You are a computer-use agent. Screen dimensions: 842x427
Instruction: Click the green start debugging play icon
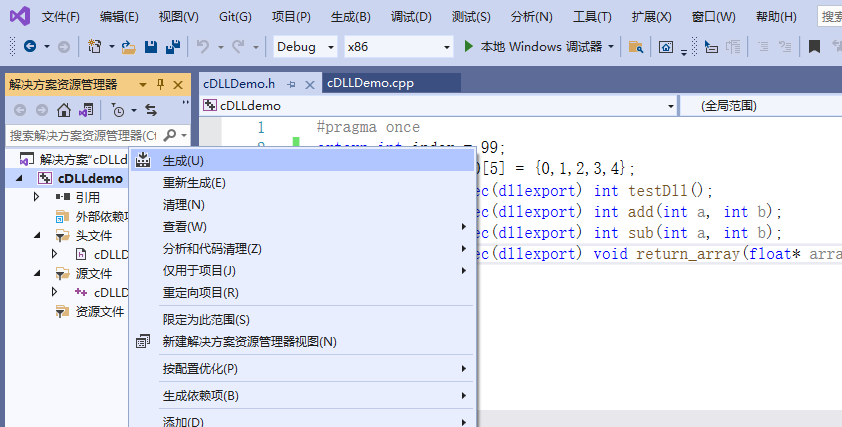pos(469,47)
